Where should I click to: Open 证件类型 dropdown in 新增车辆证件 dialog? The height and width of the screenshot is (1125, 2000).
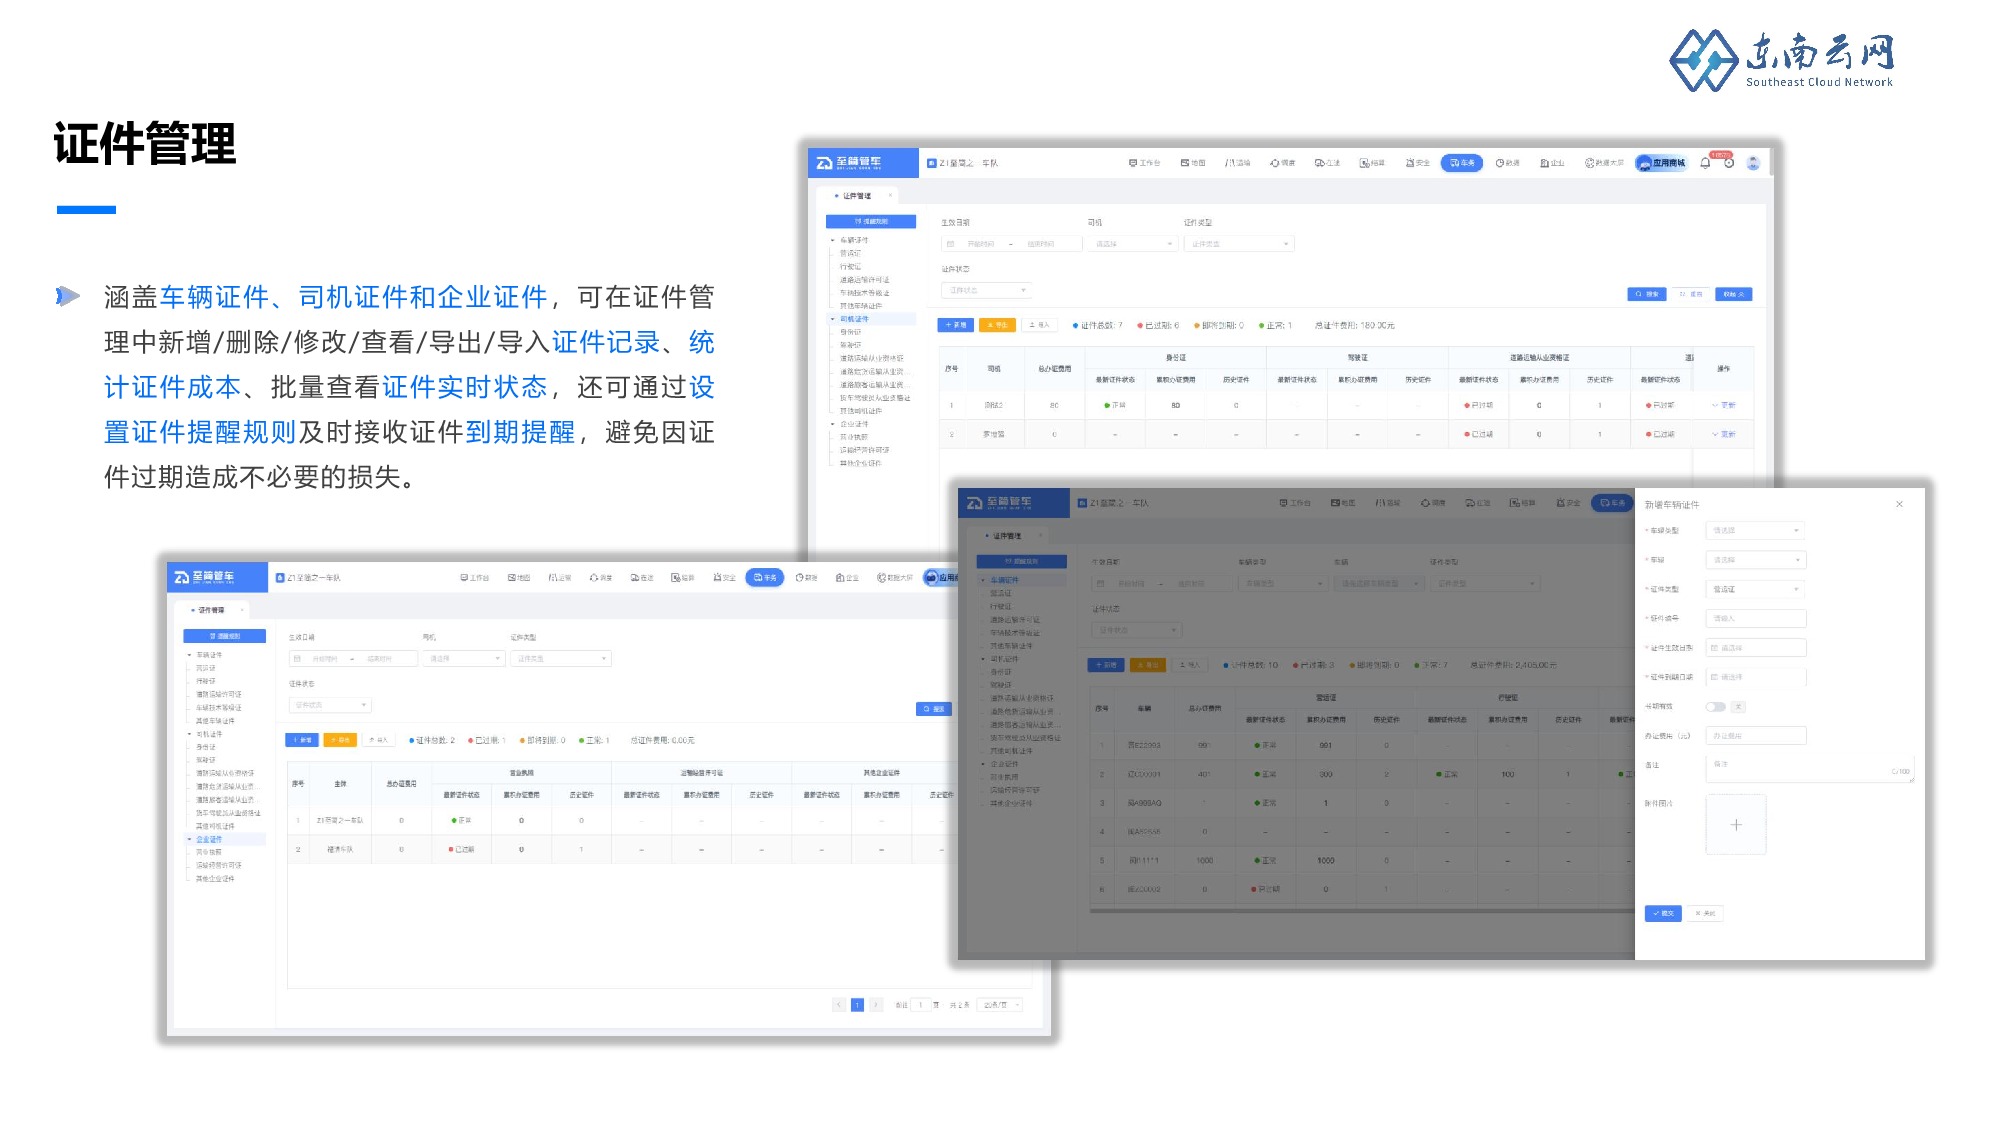pos(1756,589)
